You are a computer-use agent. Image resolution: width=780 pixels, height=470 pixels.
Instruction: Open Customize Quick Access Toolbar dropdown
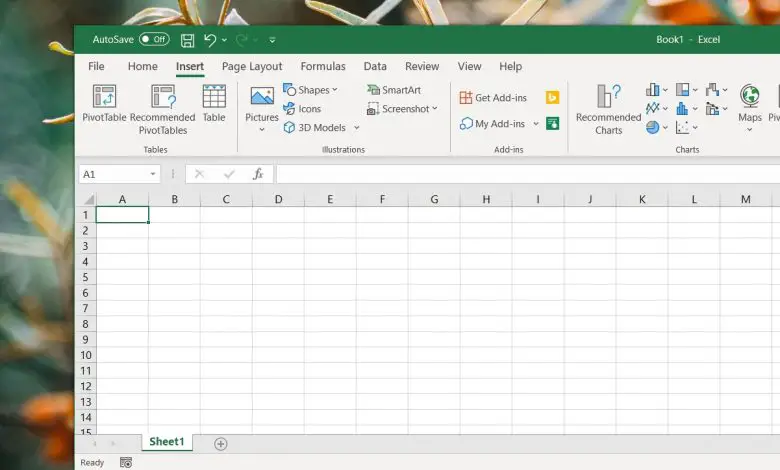pyautogui.click(x=272, y=40)
